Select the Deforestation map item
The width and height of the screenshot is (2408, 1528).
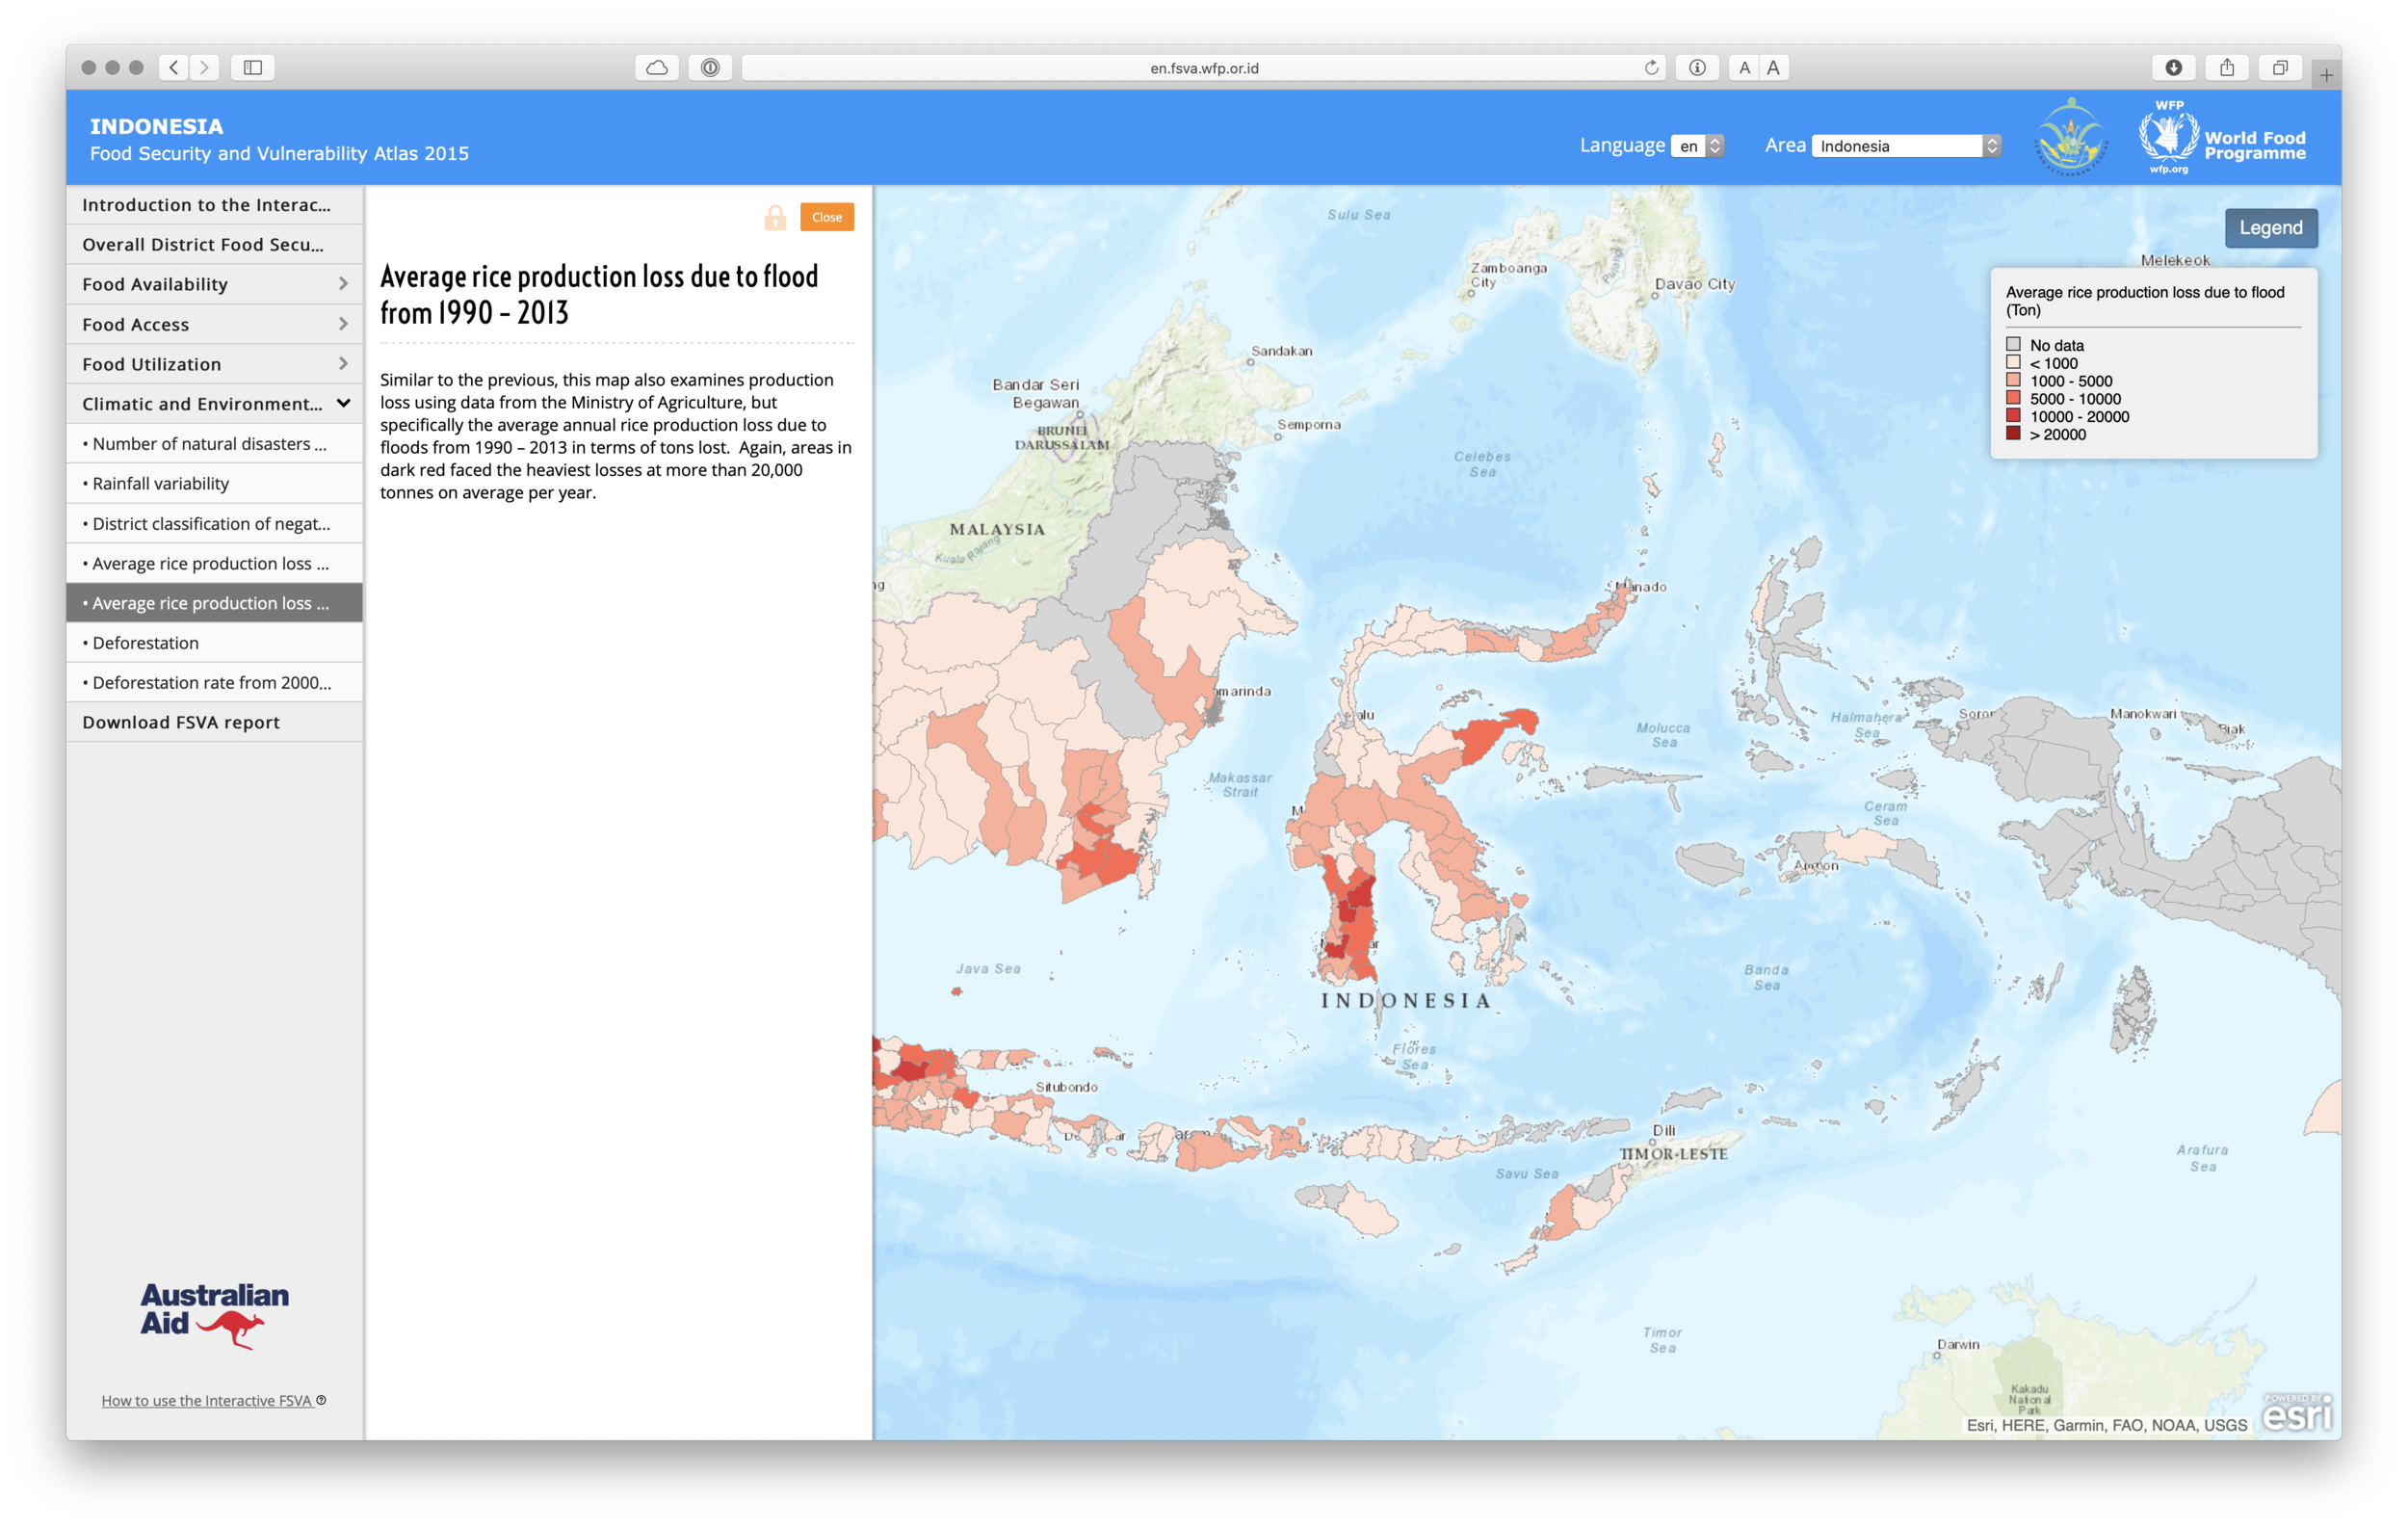214,643
